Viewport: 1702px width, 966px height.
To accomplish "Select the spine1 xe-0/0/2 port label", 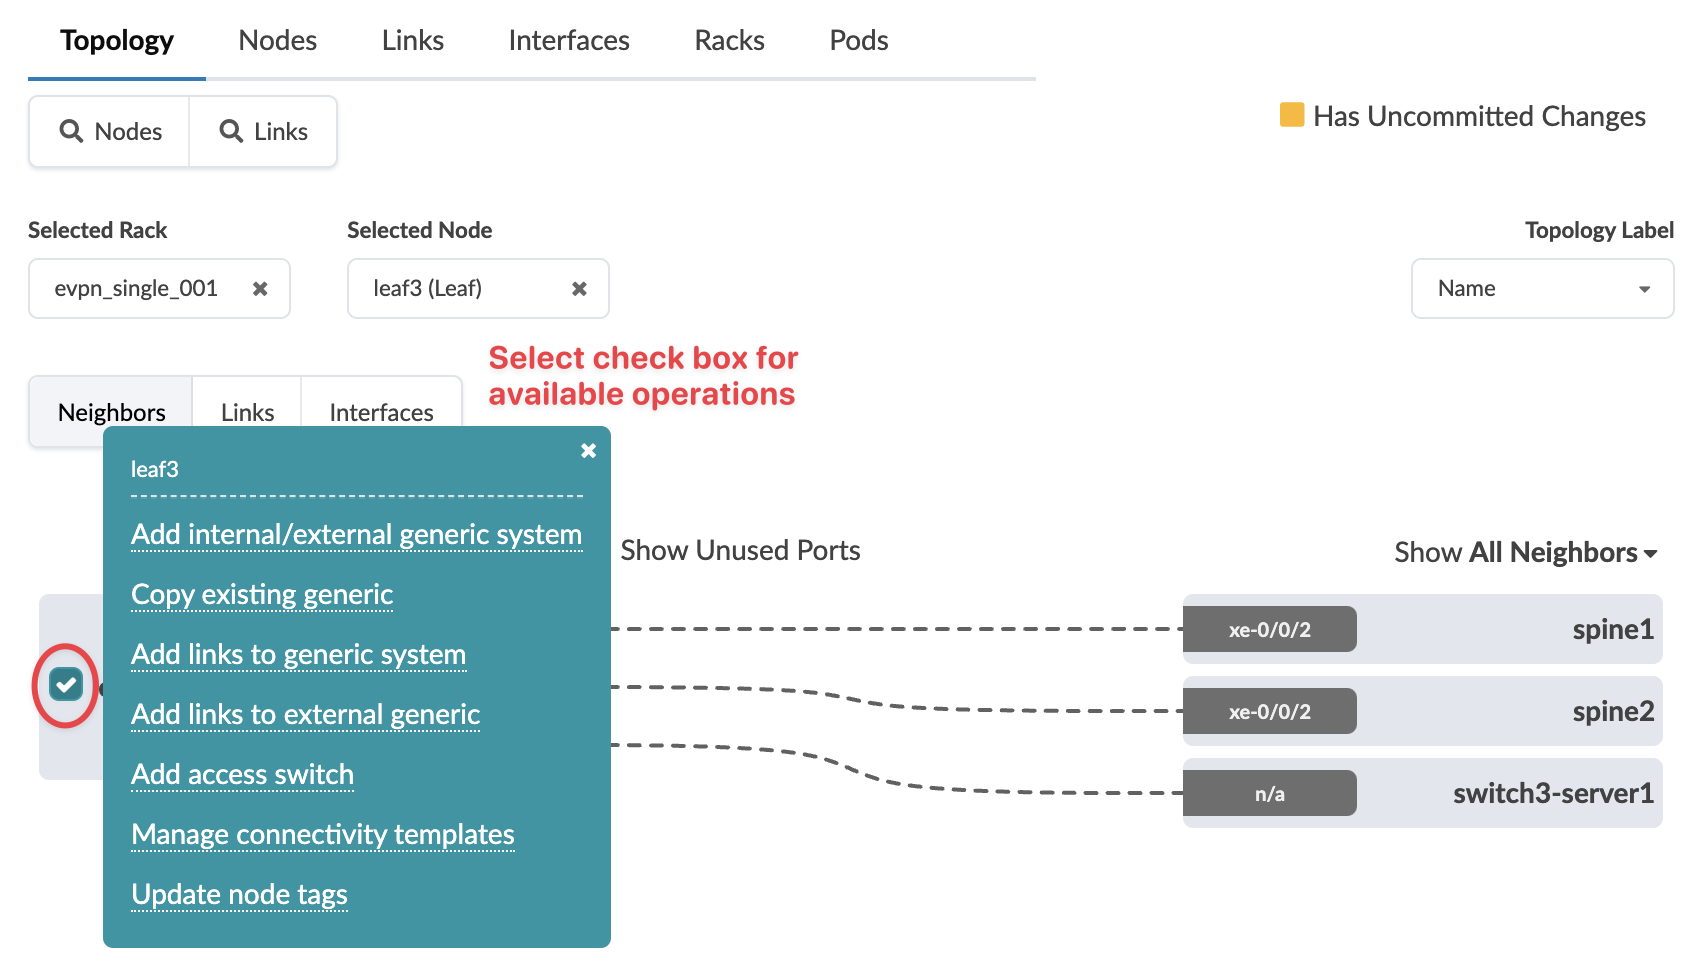I will (x=1270, y=630).
